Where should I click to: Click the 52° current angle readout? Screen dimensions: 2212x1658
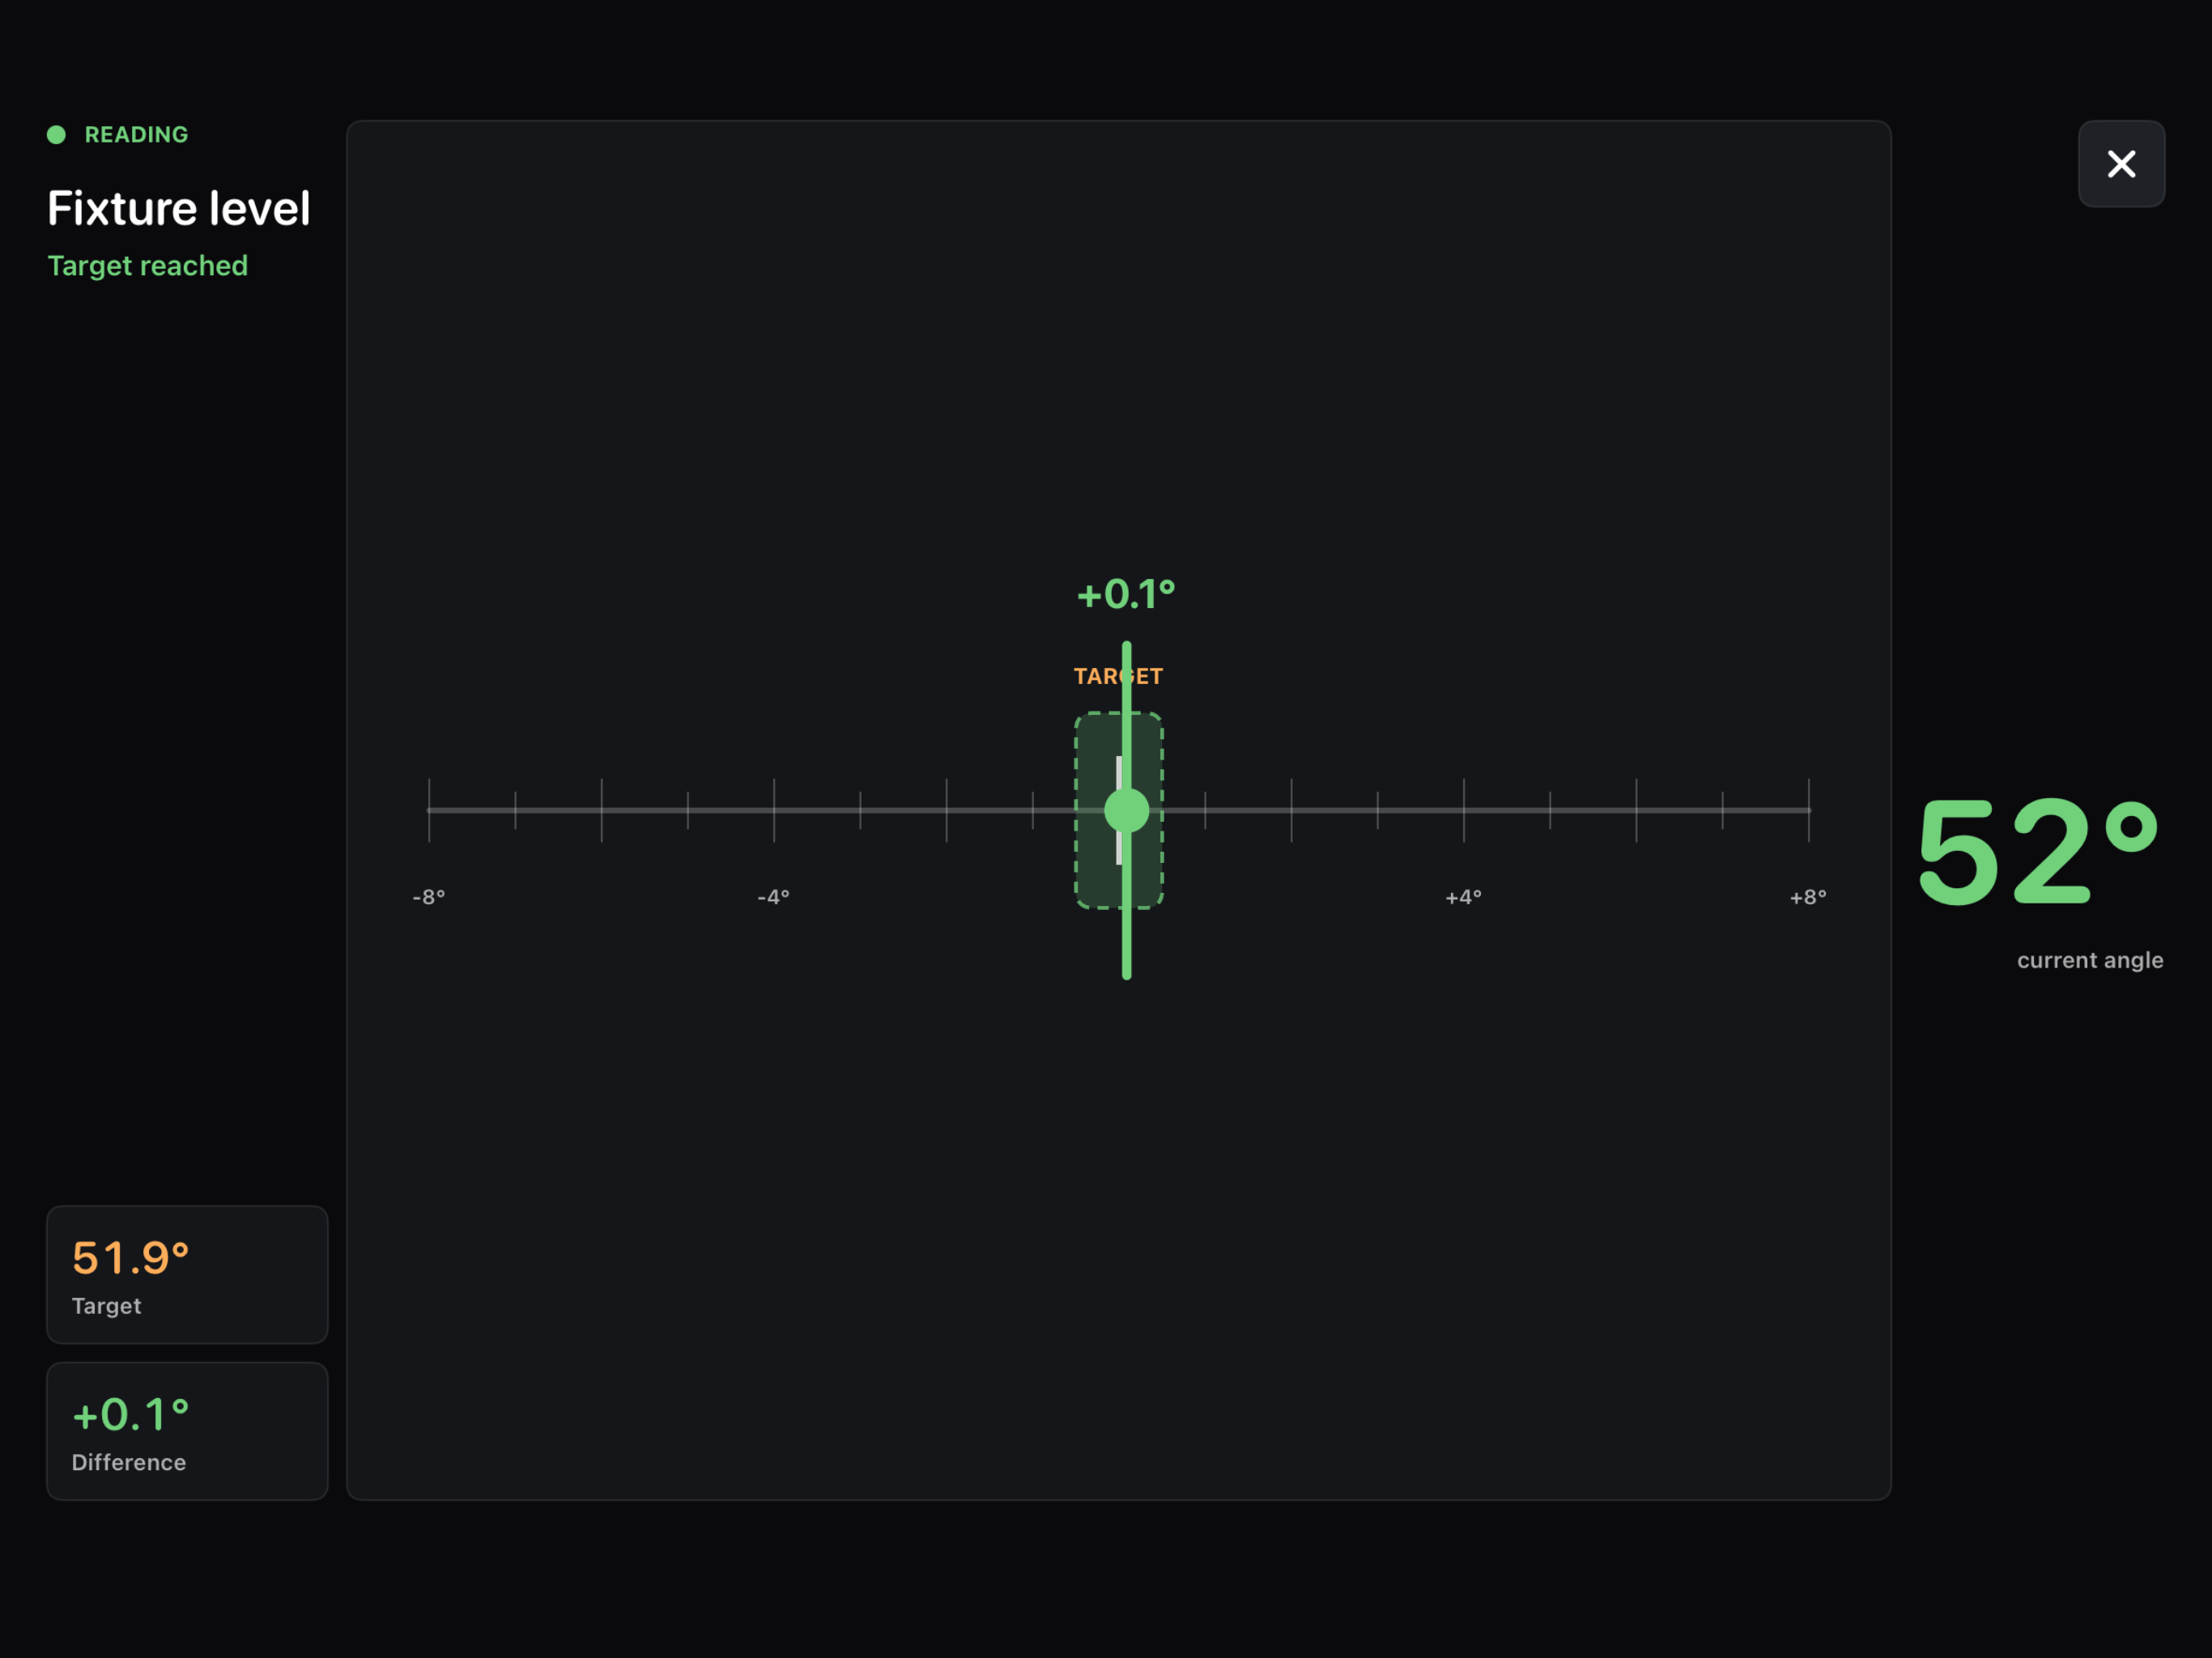click(2037, 852)
